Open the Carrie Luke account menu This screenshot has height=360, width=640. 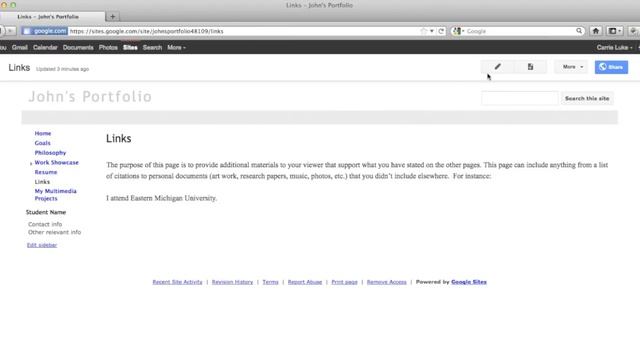tap(614, 47)
